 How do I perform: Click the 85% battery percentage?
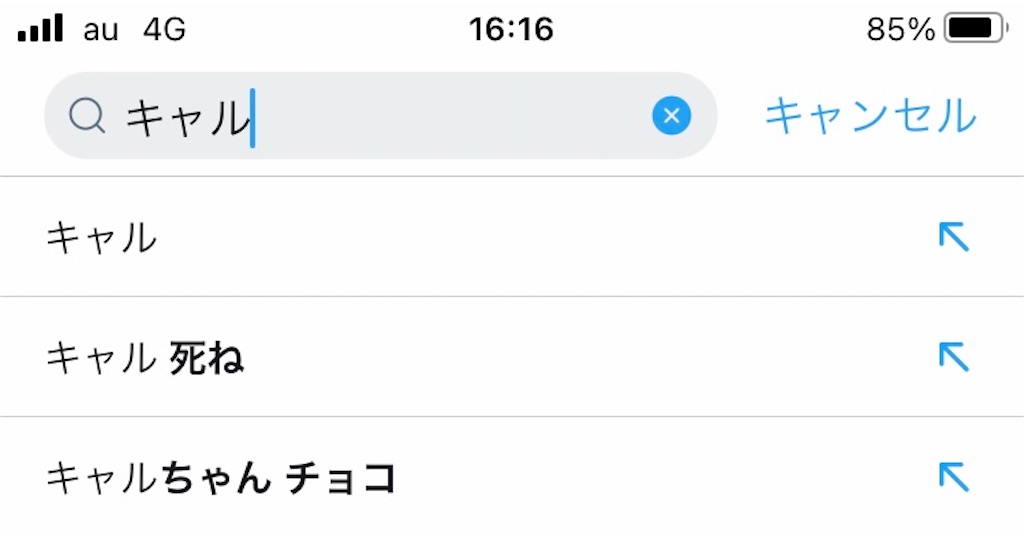(x=900, y=30)
